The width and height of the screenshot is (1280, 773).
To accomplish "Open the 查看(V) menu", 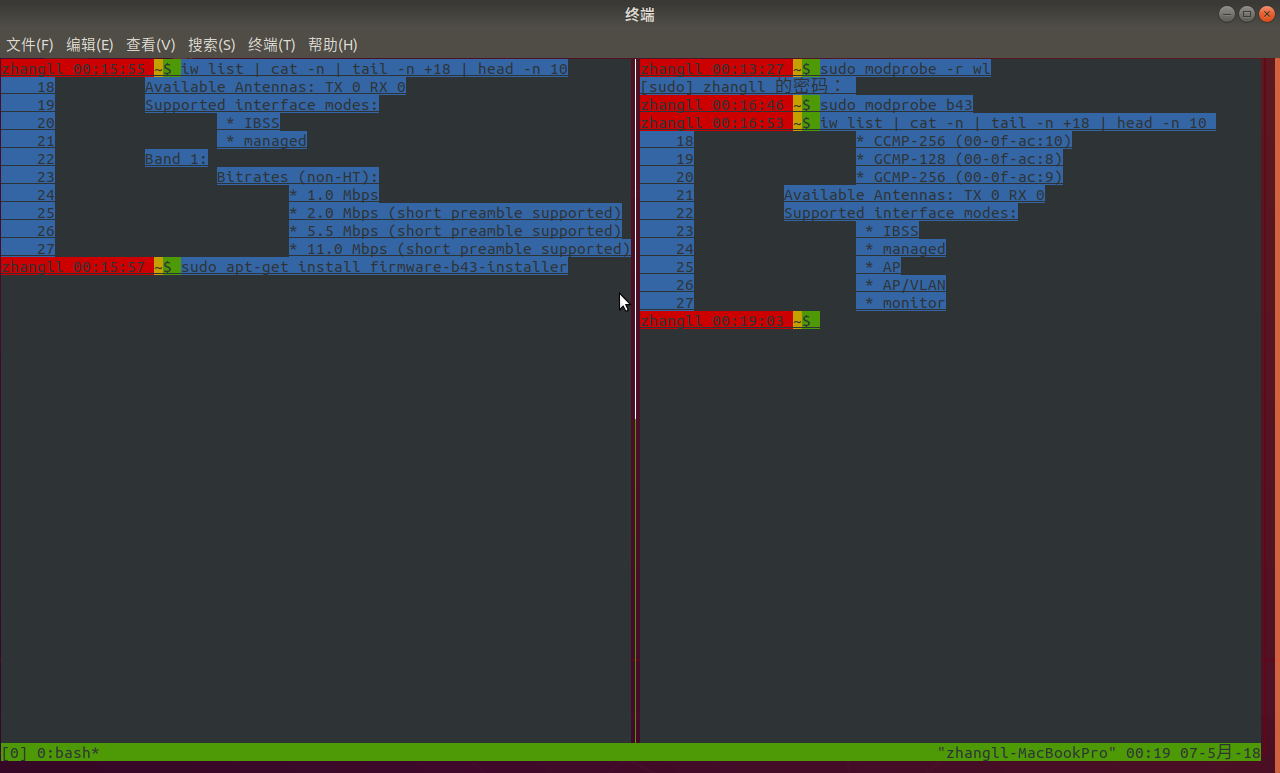I will click(151, 45).
